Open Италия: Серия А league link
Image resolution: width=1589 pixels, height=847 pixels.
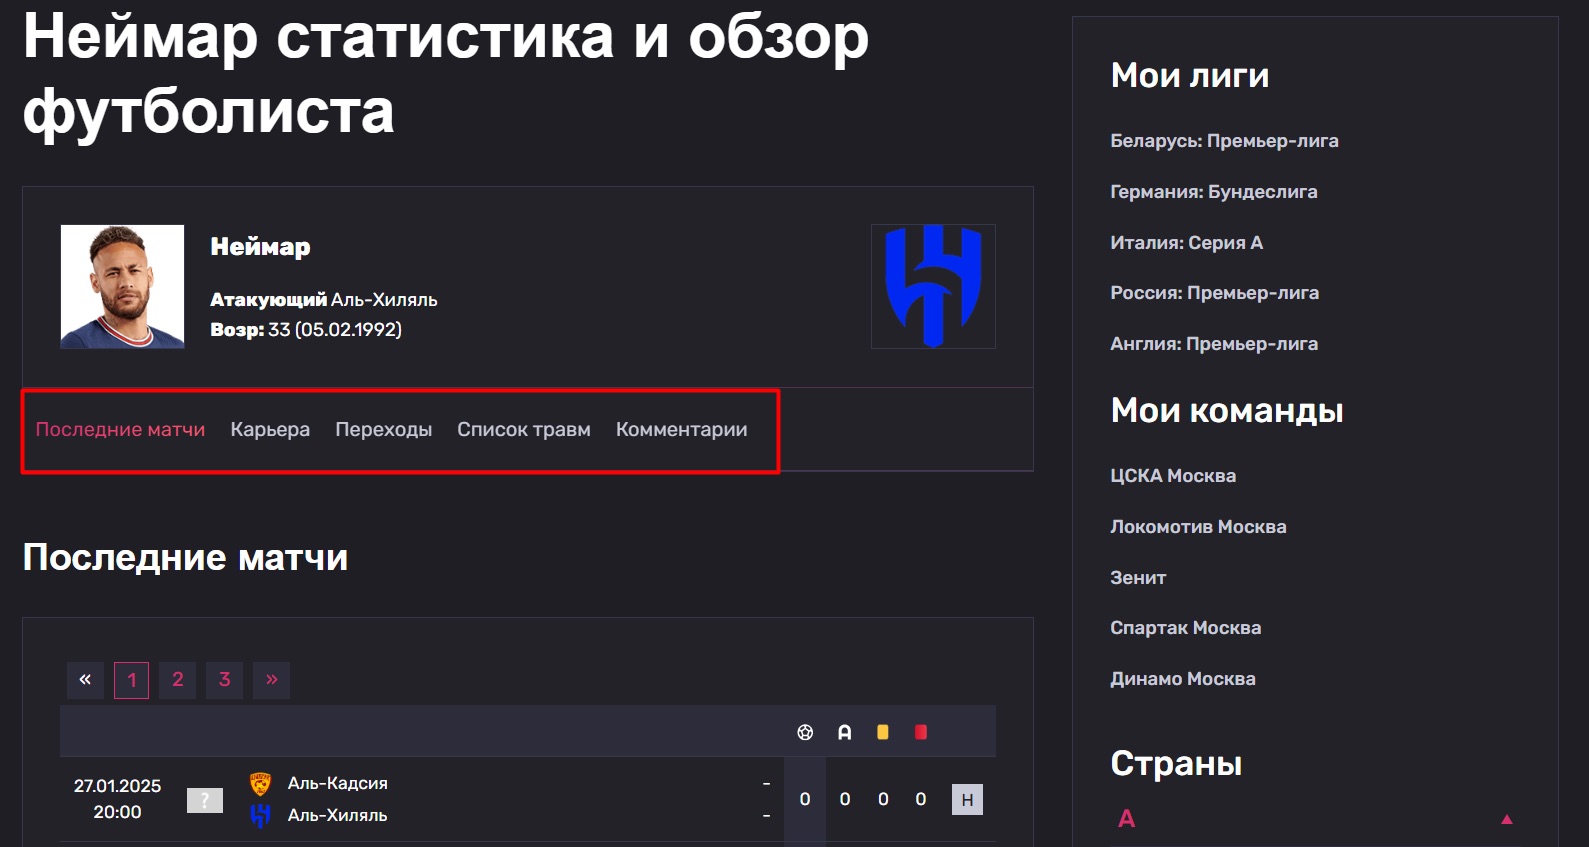tap(1186, 243)
